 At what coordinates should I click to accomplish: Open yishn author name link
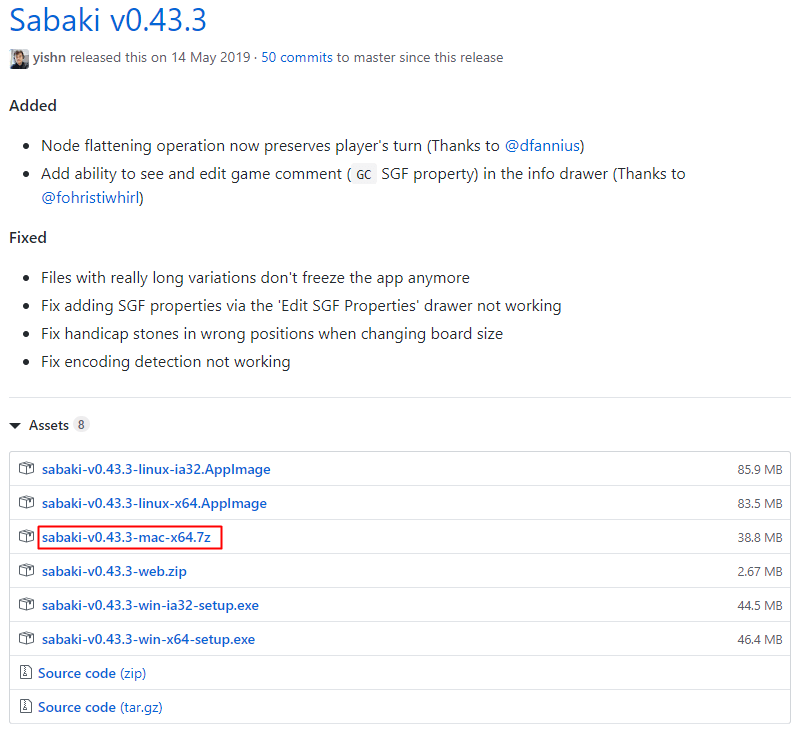tap(49, 57)
